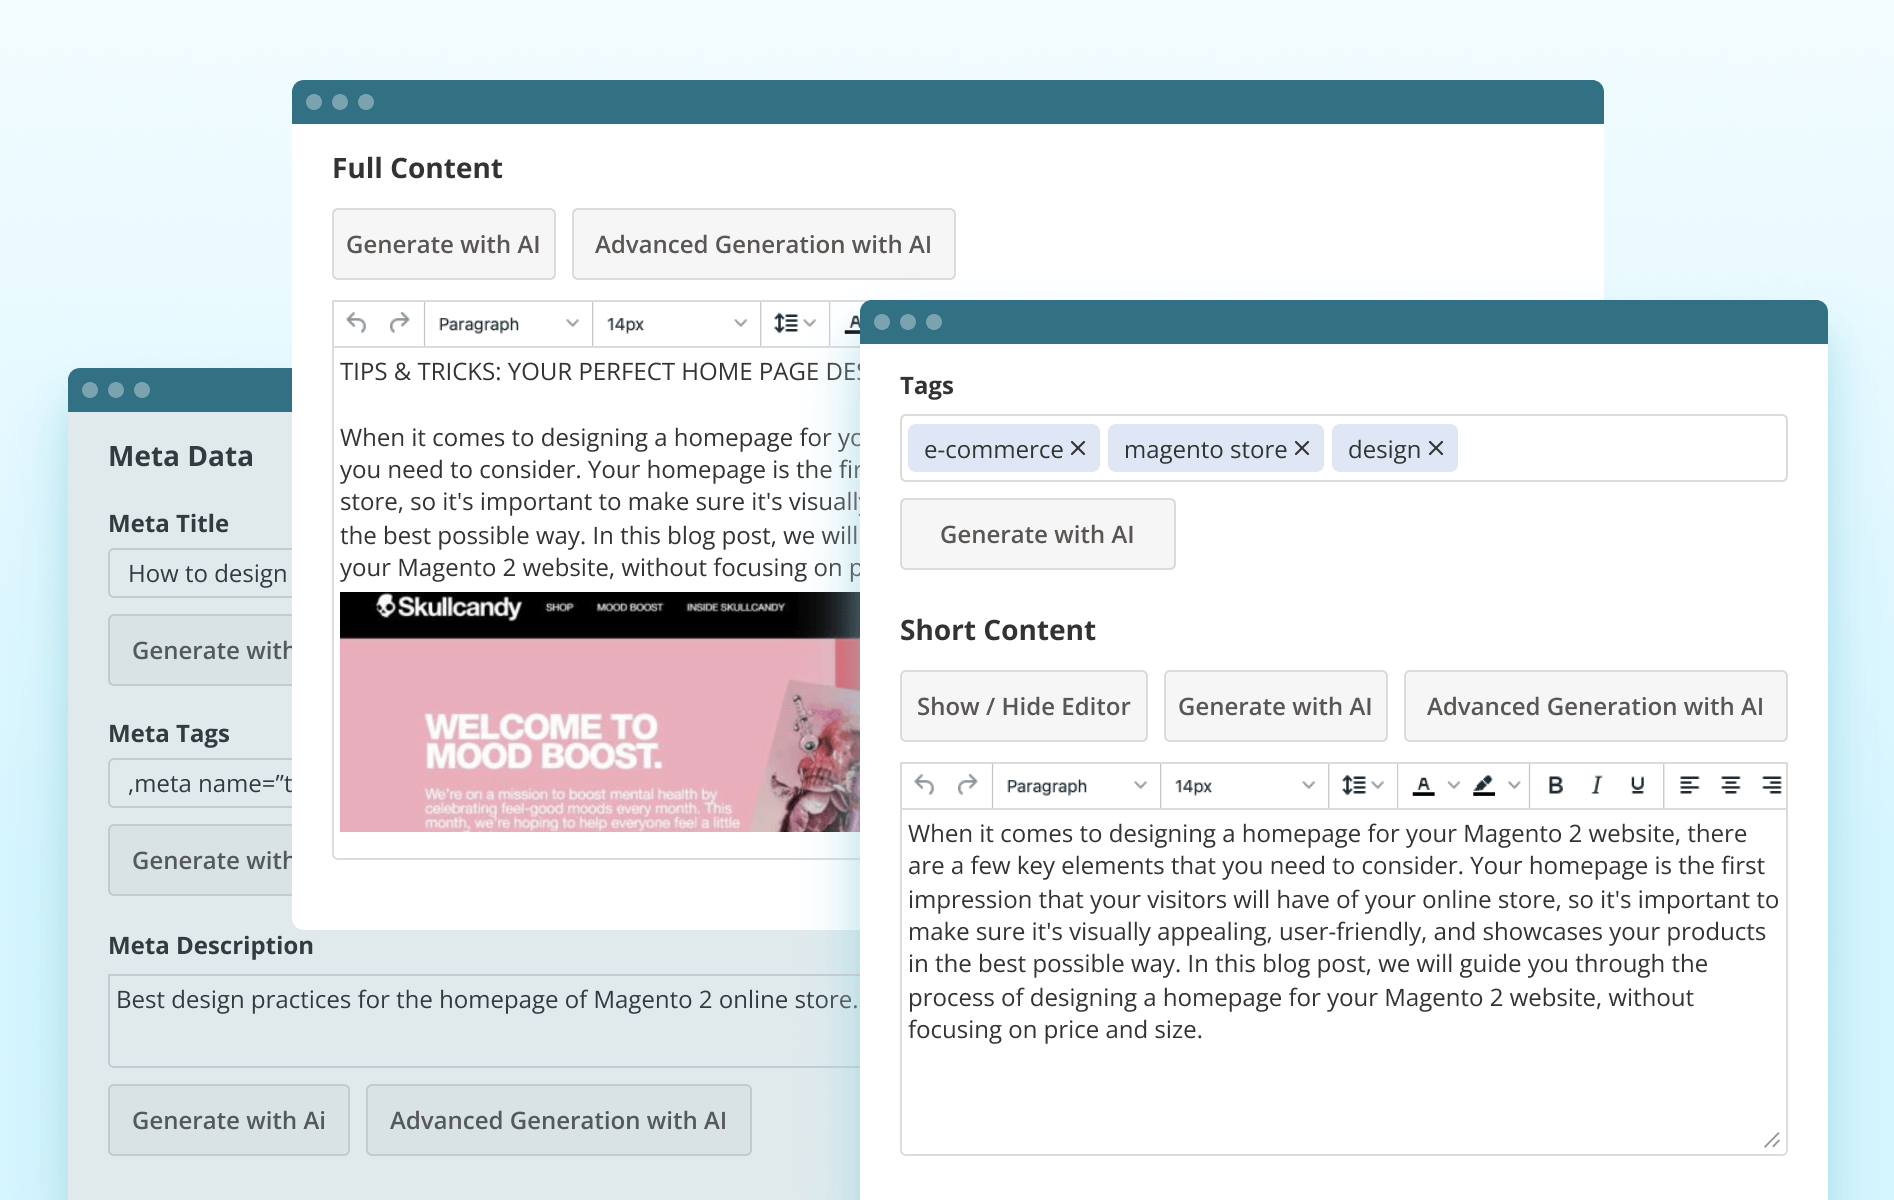Click the Redo icon in Short Content editor
This screenshot has height=1200, width=1894.
(967, 785)
